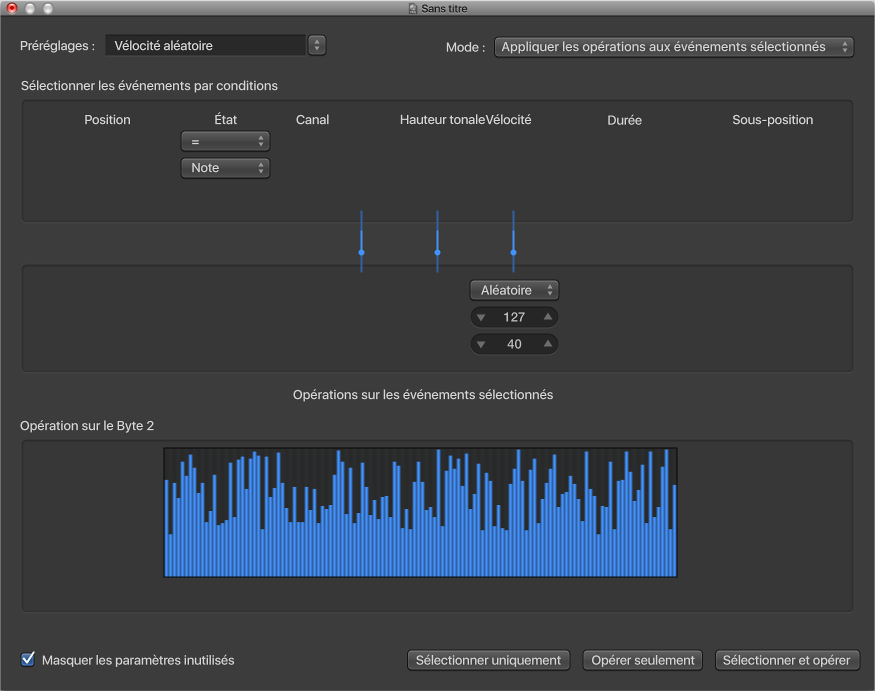Image resolution: width=876 pixels, height=692 pixels.
Task: Click the document icon beside Sans titre
Action: (x=411, y=8)
